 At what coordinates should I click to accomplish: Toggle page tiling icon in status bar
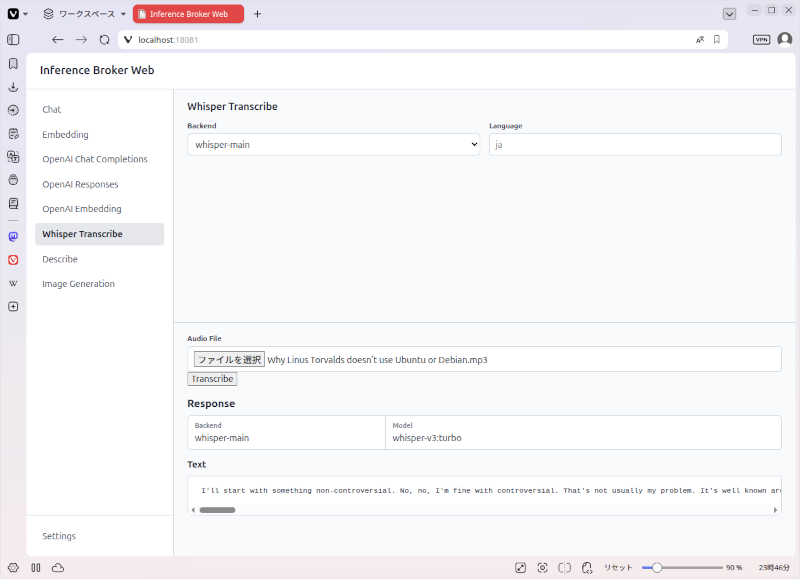[565, 568]
